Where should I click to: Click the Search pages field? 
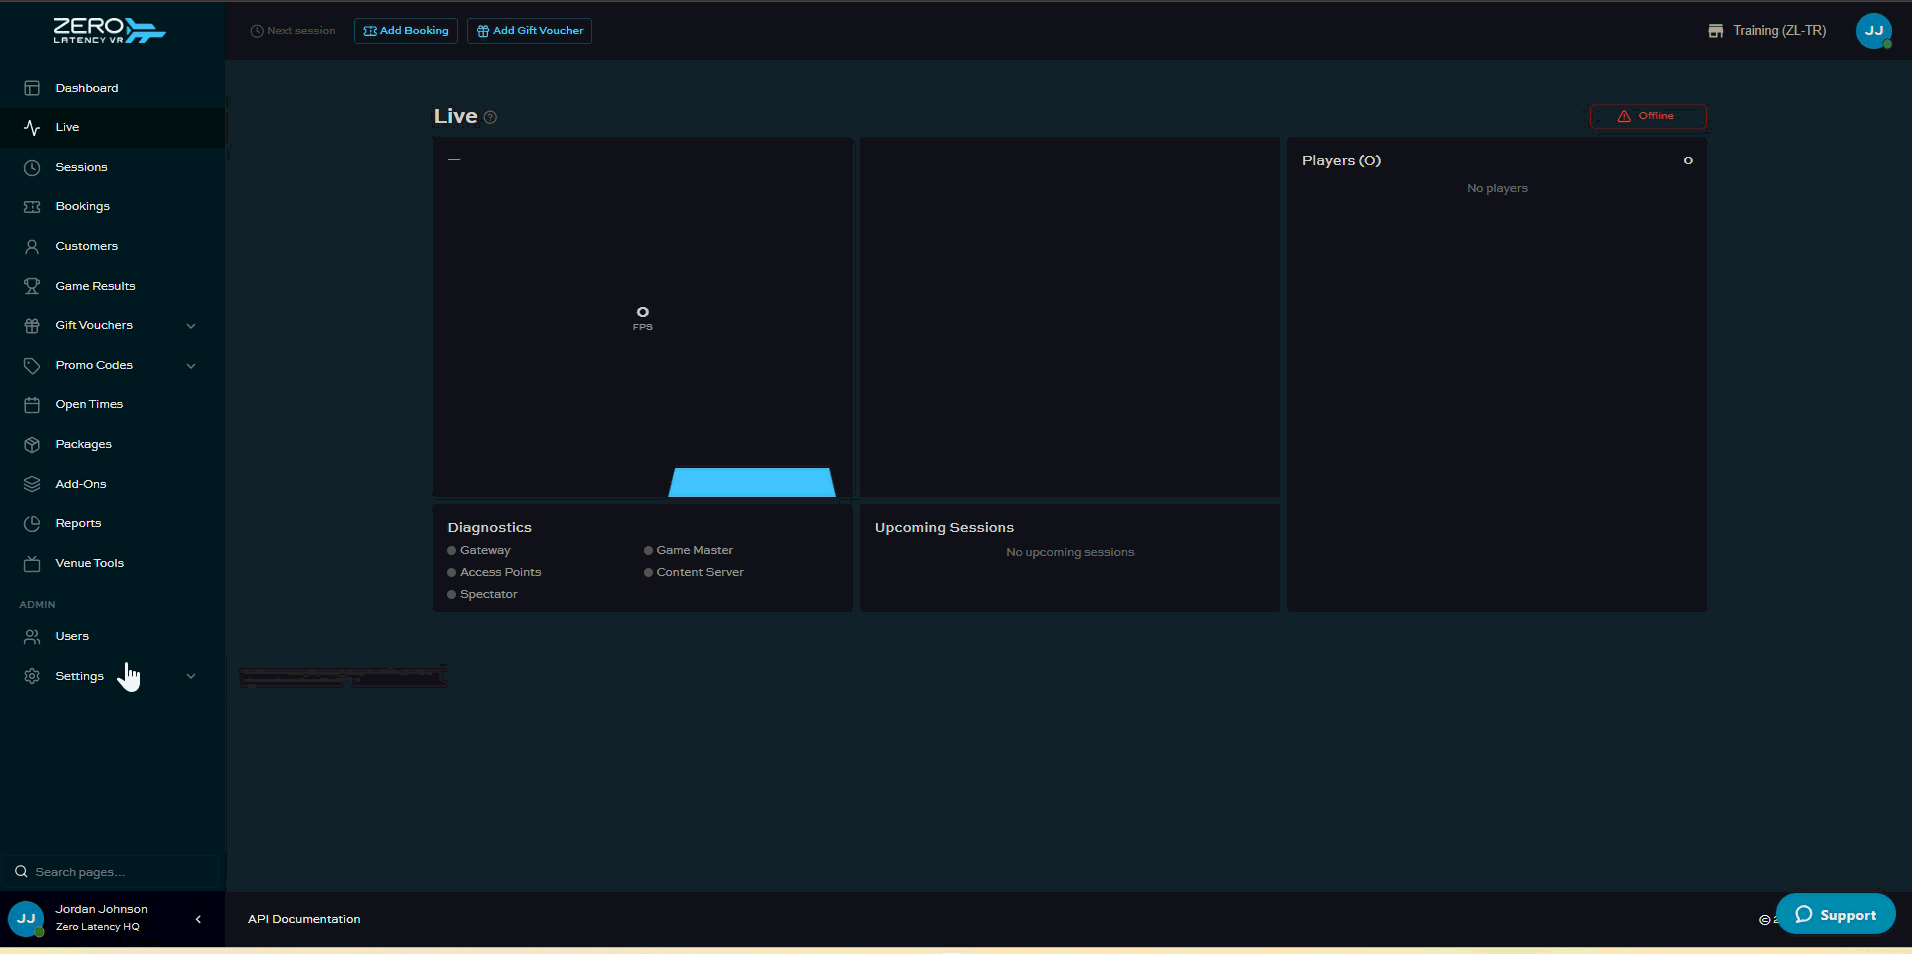click(x=110, y=872)
